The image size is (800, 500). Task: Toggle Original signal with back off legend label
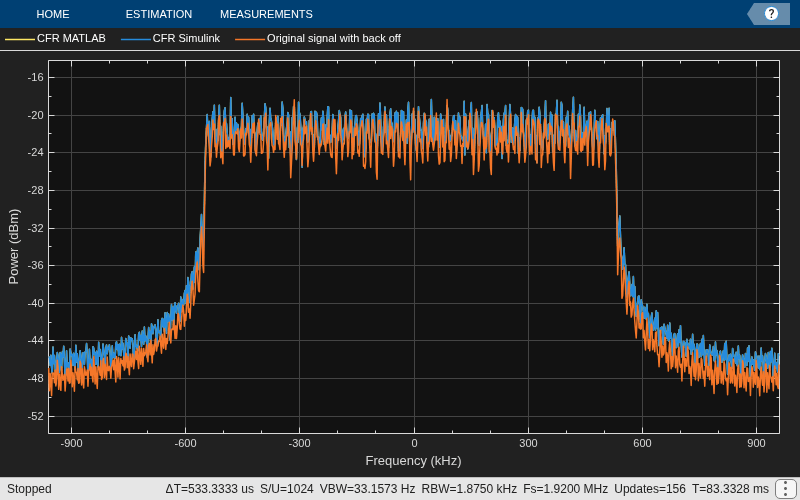point(334,38)
